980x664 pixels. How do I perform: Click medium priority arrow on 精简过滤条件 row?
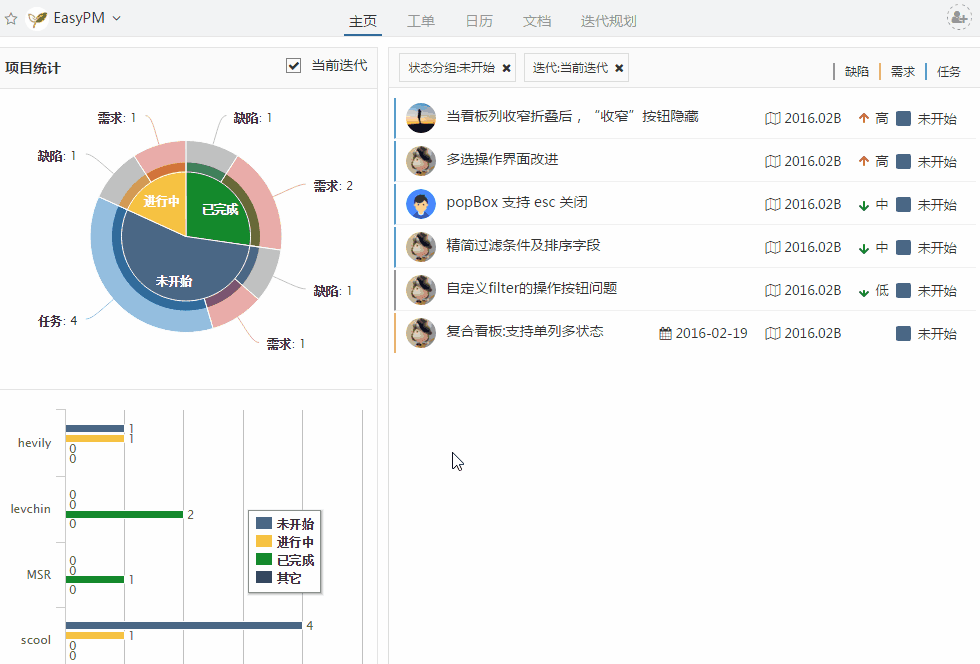click(x=864, y=248)
